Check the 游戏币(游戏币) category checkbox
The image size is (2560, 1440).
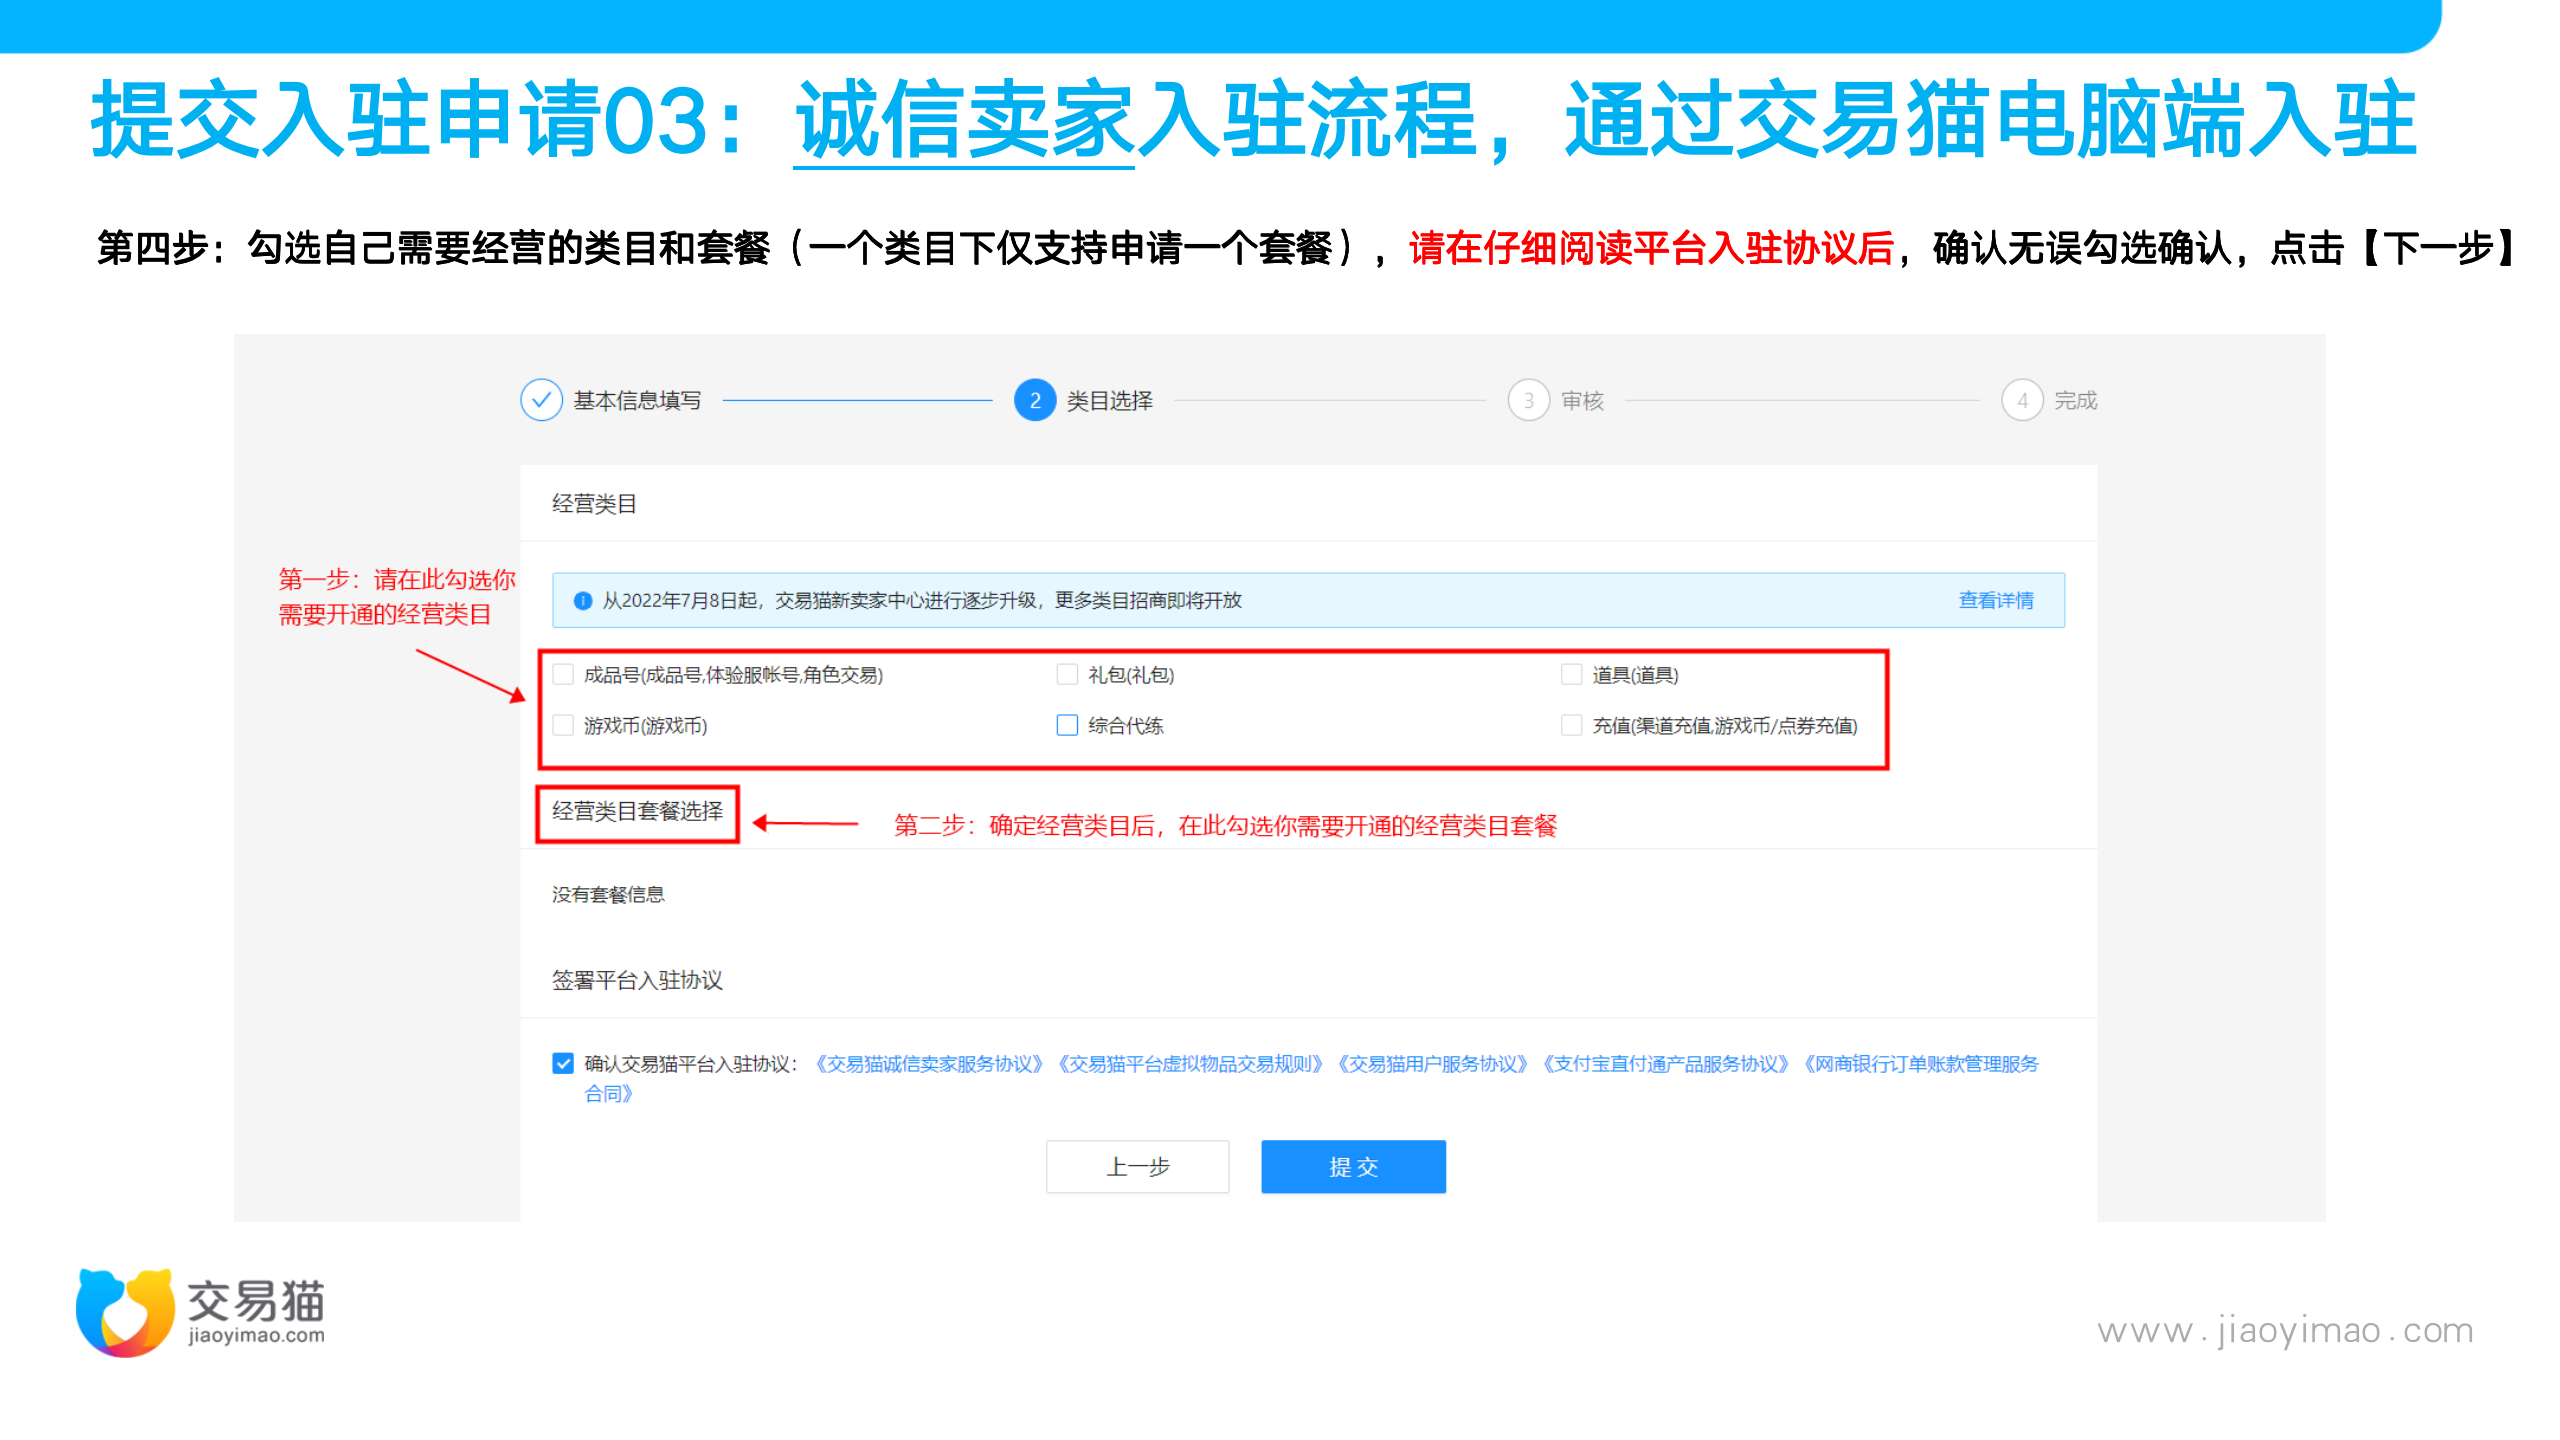point(563,725)
